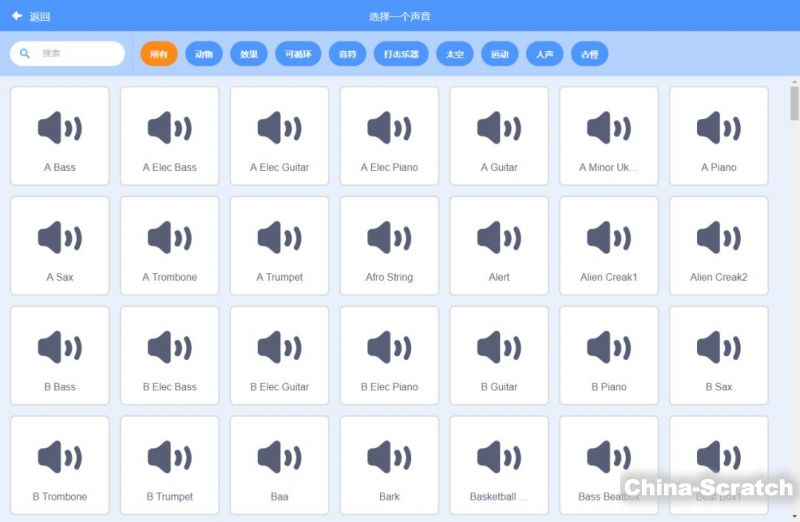800x522 pixels.
Task: Click the 返回 back arrow button
Action: [x=30, y=16]
